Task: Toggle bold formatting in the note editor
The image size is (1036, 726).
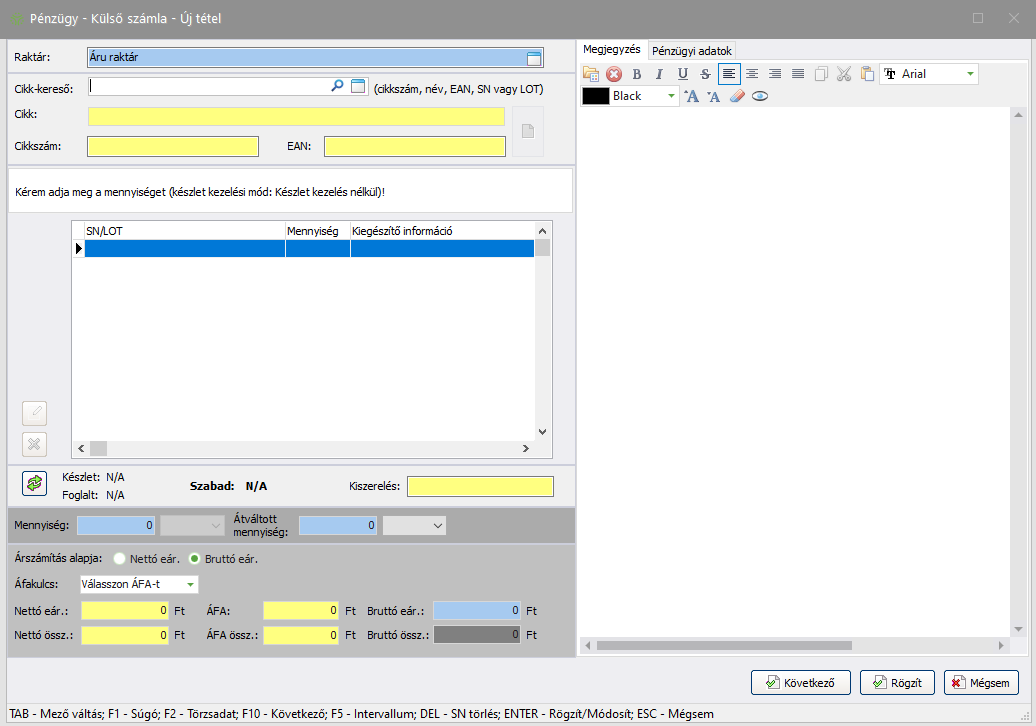Action: pyautogui.click(x=637, y=74)
